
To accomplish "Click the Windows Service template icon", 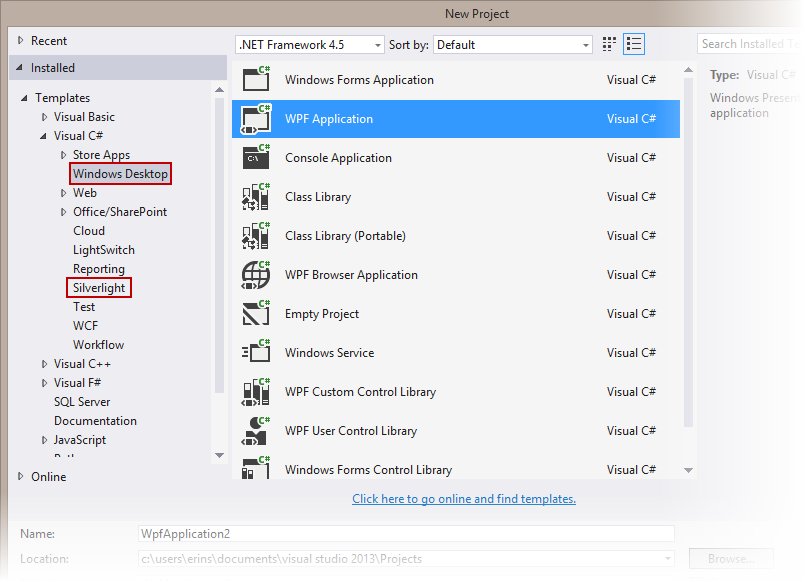I will pos(256,353).
